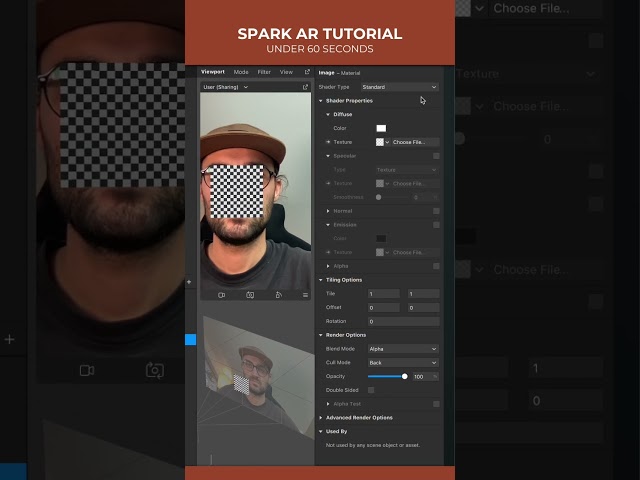Pop out the simulator preview icon

pyautogui.click(x=305, y=87)
